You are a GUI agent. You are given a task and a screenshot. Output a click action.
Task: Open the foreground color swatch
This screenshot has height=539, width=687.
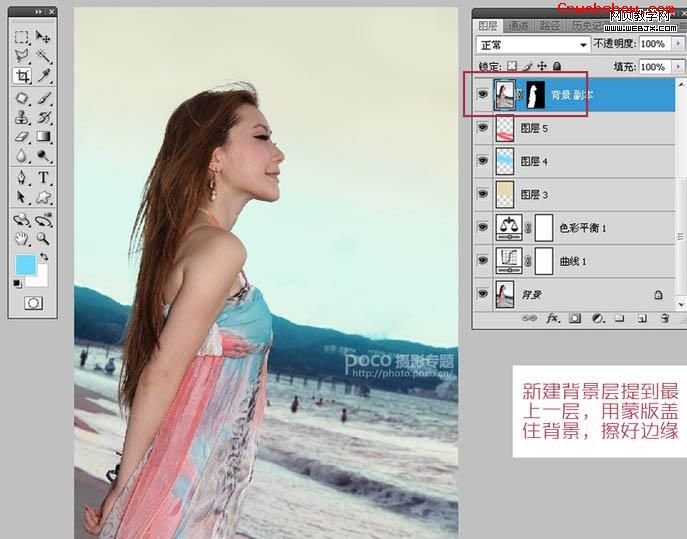pyautogui.click(x=26, y=266)
